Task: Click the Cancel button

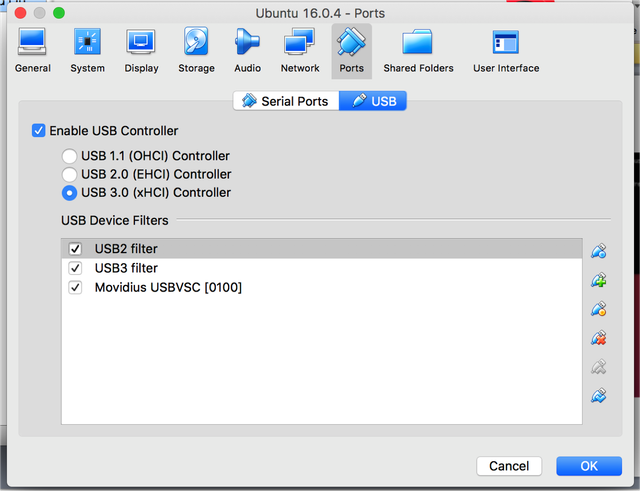Action: pos(509,466)
